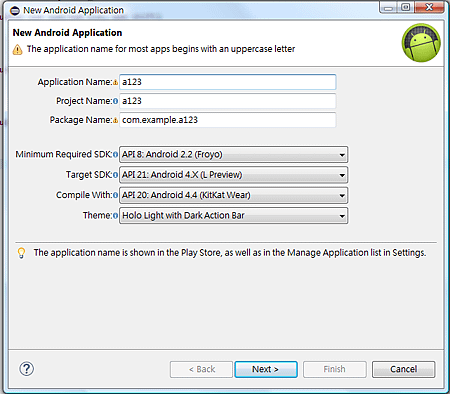The image size is (450, 394).
Task: Click the info icon beside Project Name
Action: click(115, 101)
